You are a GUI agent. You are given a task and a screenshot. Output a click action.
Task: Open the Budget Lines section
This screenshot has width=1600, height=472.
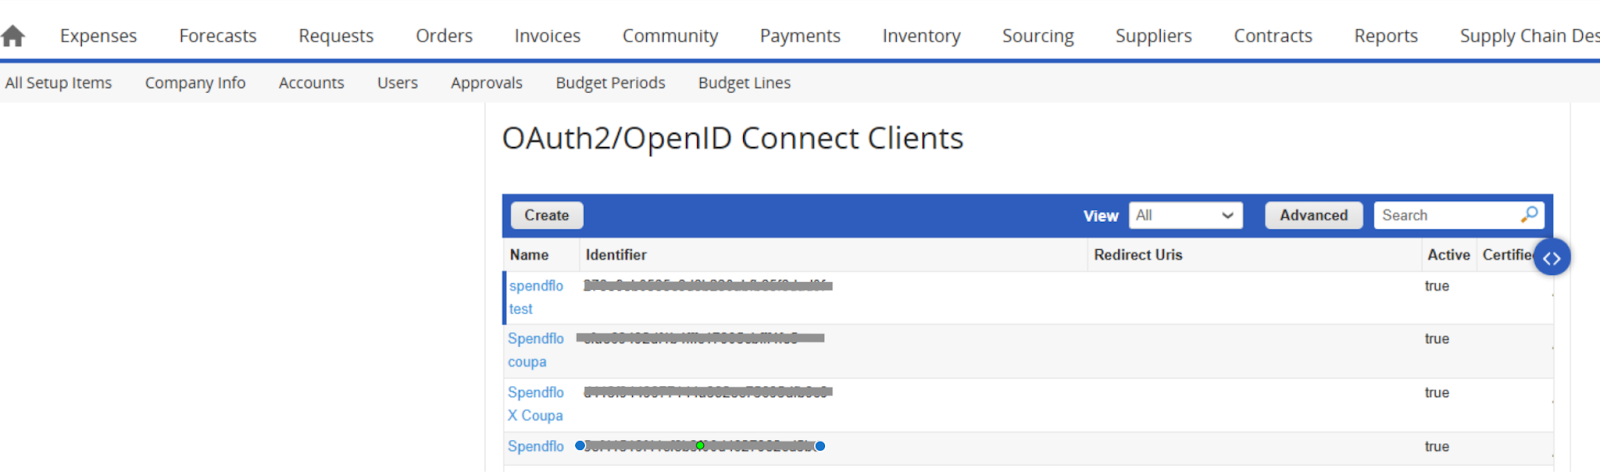(744, 83)
